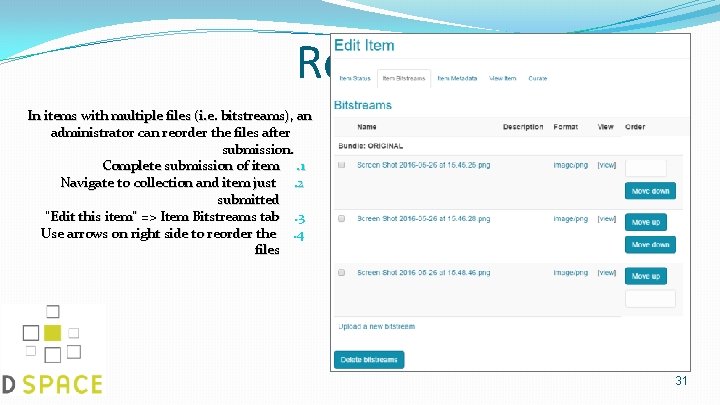Tick checkbox for Screen Shot 15.45.25 png

(342, 165)
